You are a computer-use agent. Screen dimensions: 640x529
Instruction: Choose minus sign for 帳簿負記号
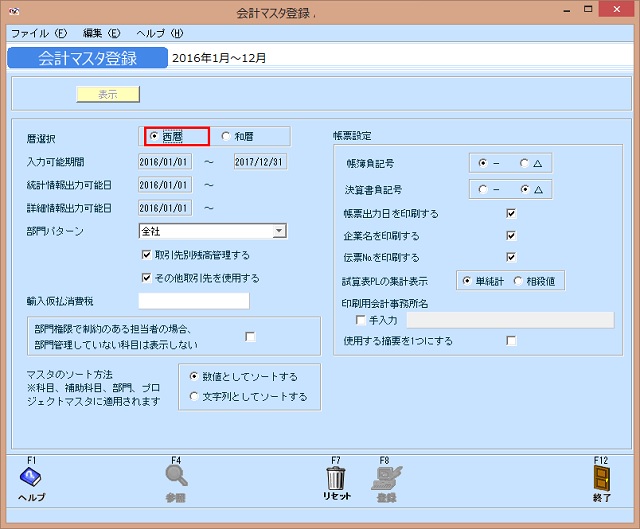[x=483, y=163]
